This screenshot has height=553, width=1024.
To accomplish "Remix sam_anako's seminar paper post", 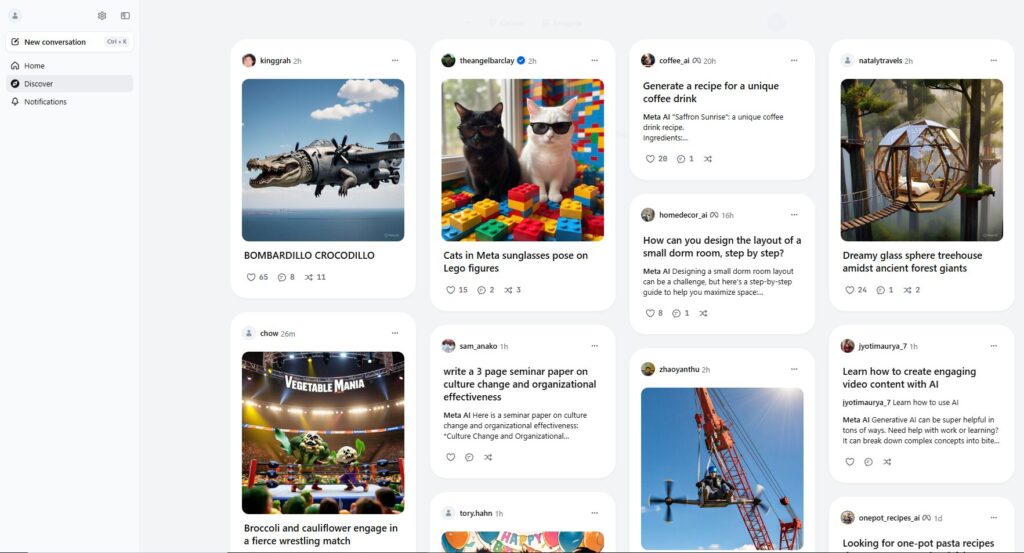I will point(488,458).
